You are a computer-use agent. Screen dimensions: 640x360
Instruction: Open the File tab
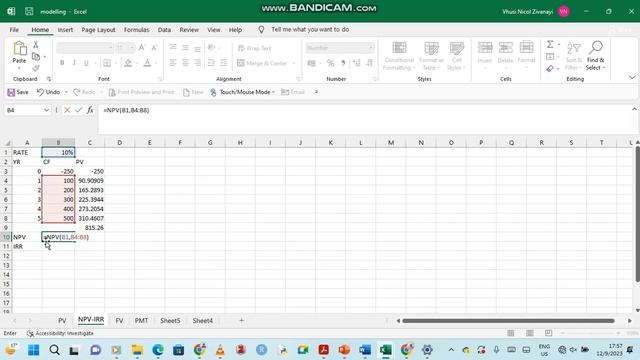[14, 30]
